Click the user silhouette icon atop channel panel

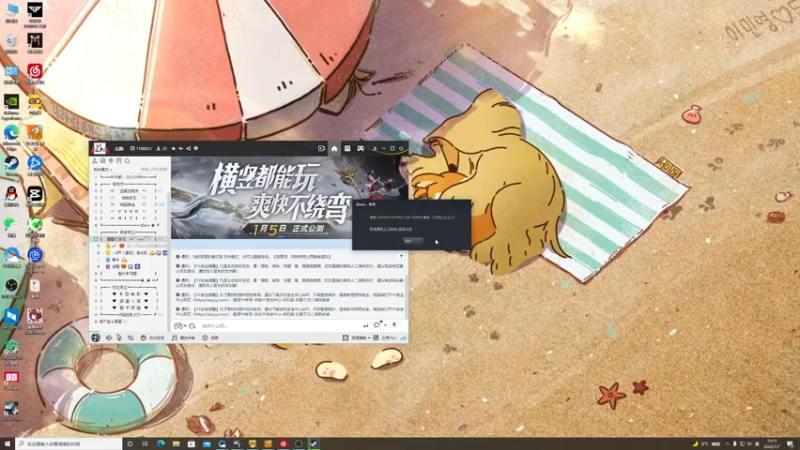click(x=95, y=161)
